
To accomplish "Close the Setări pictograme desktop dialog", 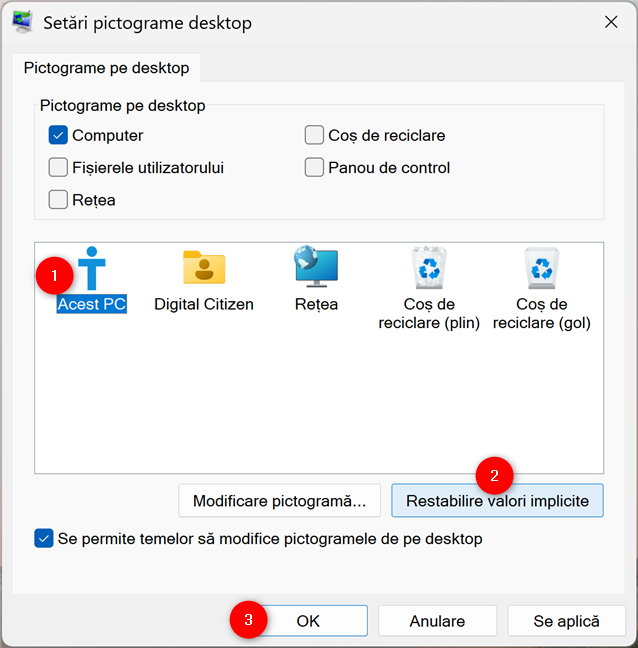I will (610, 22).
